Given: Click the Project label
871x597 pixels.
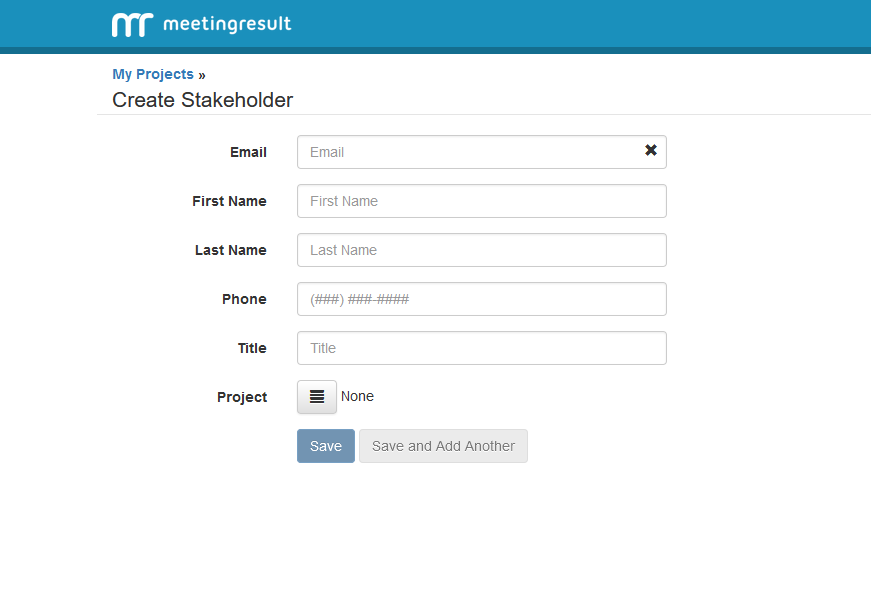Looking at the screenshot, I should click(242, 397).
